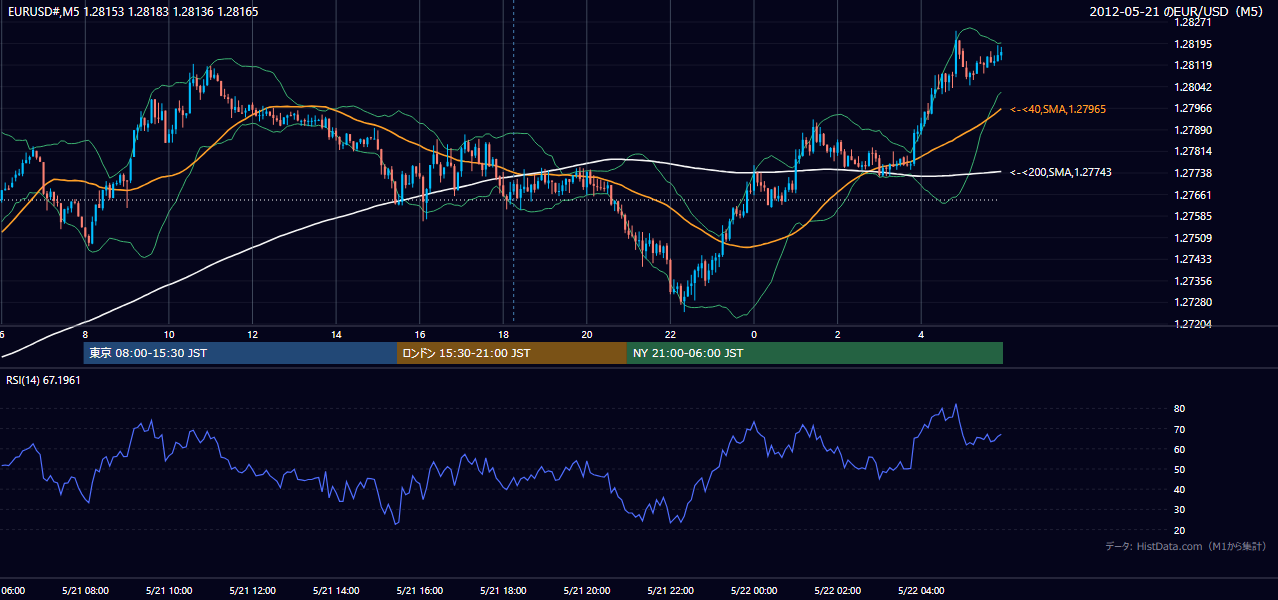Click the 2012-05-21 EUR/USD (M5) title
This screenshot has height=600, width=1278.
coord(1178,11)
